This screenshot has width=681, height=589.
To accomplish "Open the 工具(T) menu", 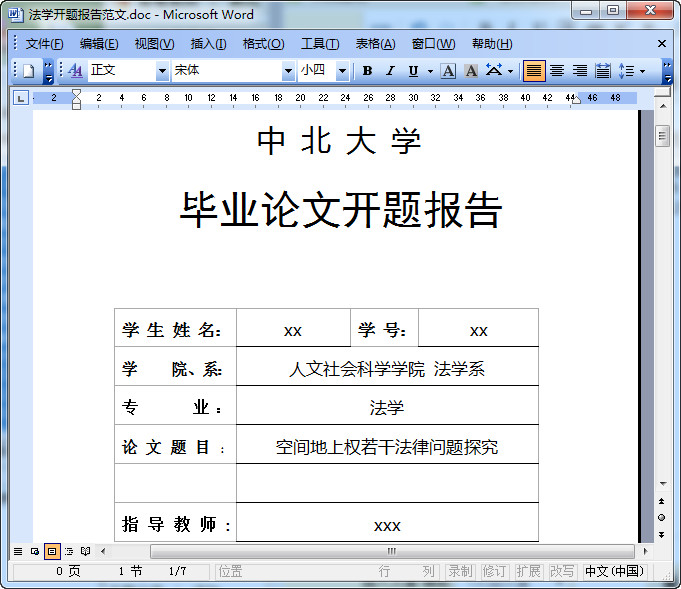I will click(320, 44).
